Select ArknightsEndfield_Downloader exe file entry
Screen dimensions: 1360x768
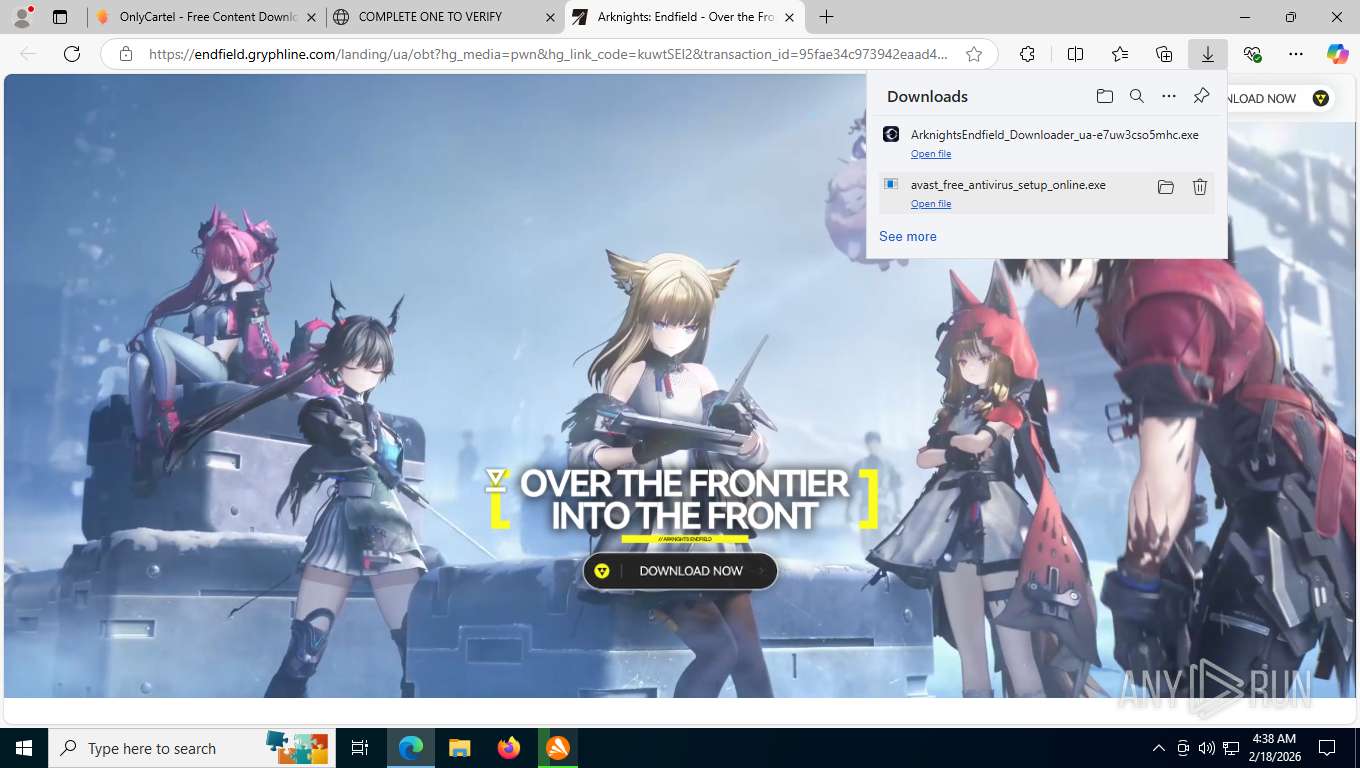(1047, 142)
